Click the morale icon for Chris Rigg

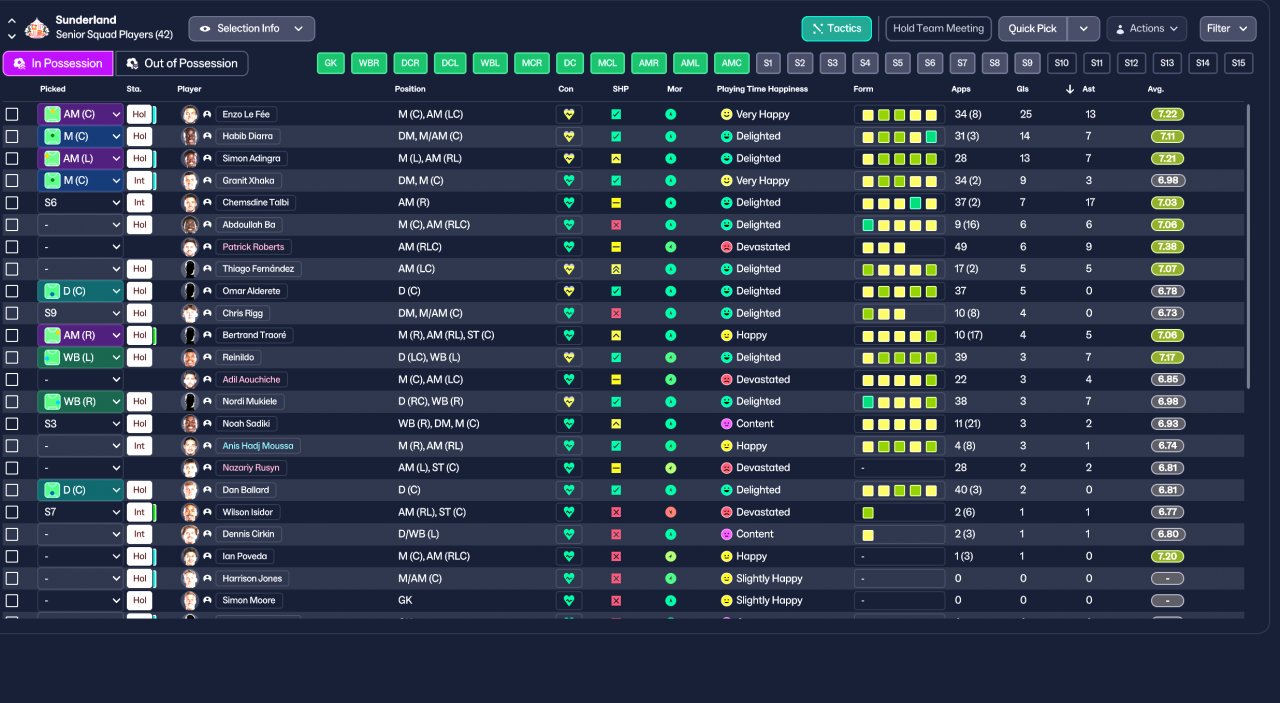(x=671, y=313)
